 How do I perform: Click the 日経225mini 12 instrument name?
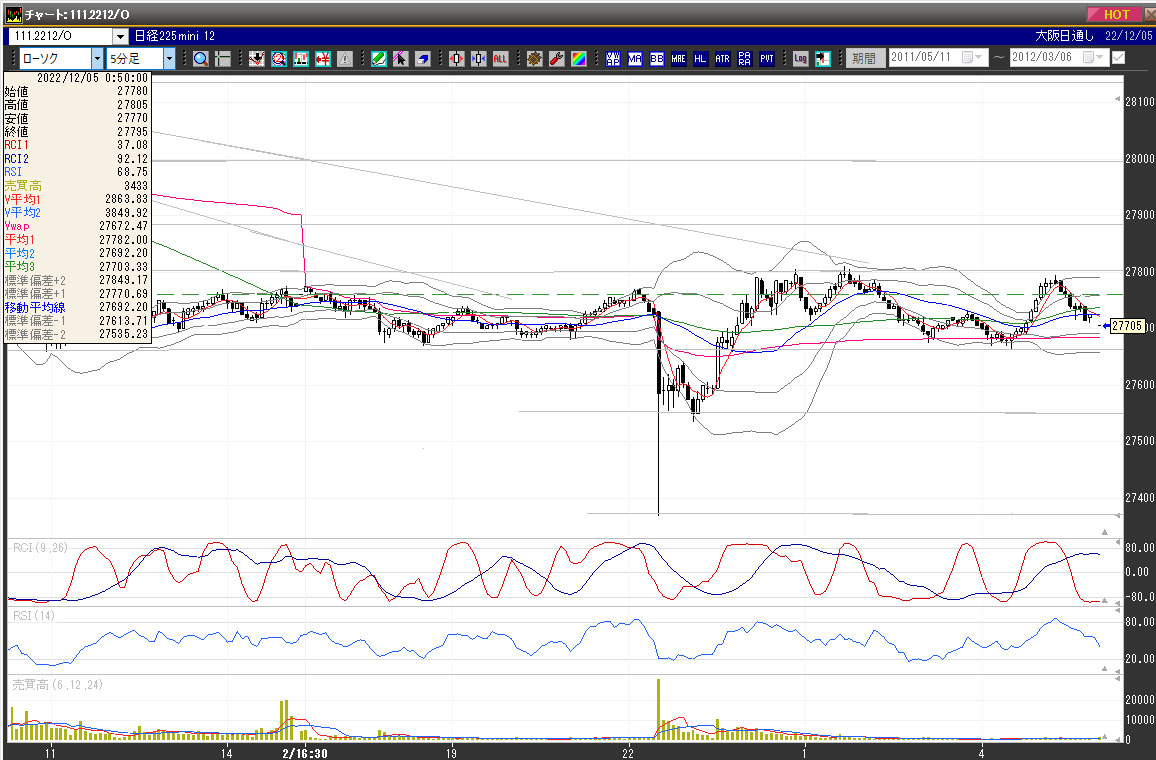(x=175, y=35)
